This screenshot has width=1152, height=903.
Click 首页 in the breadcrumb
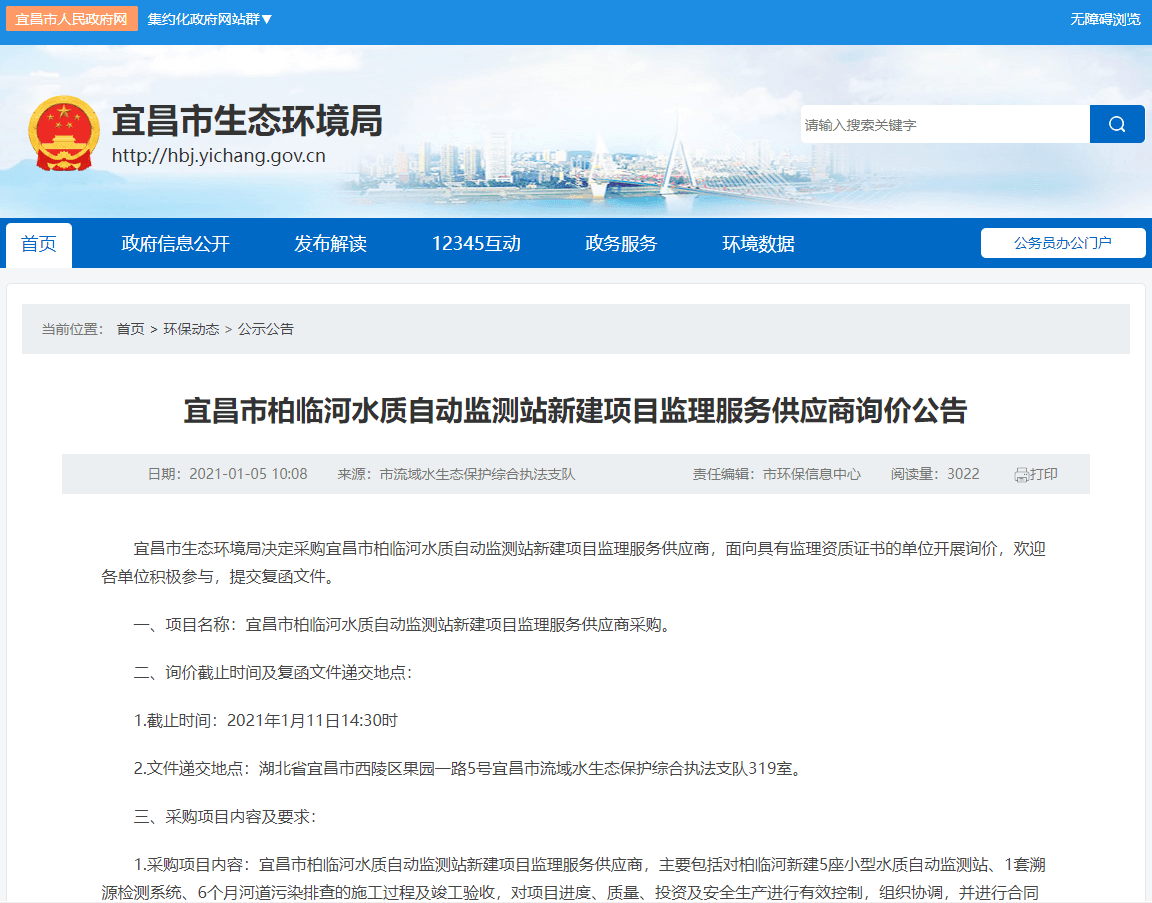[x=130, y=329]
